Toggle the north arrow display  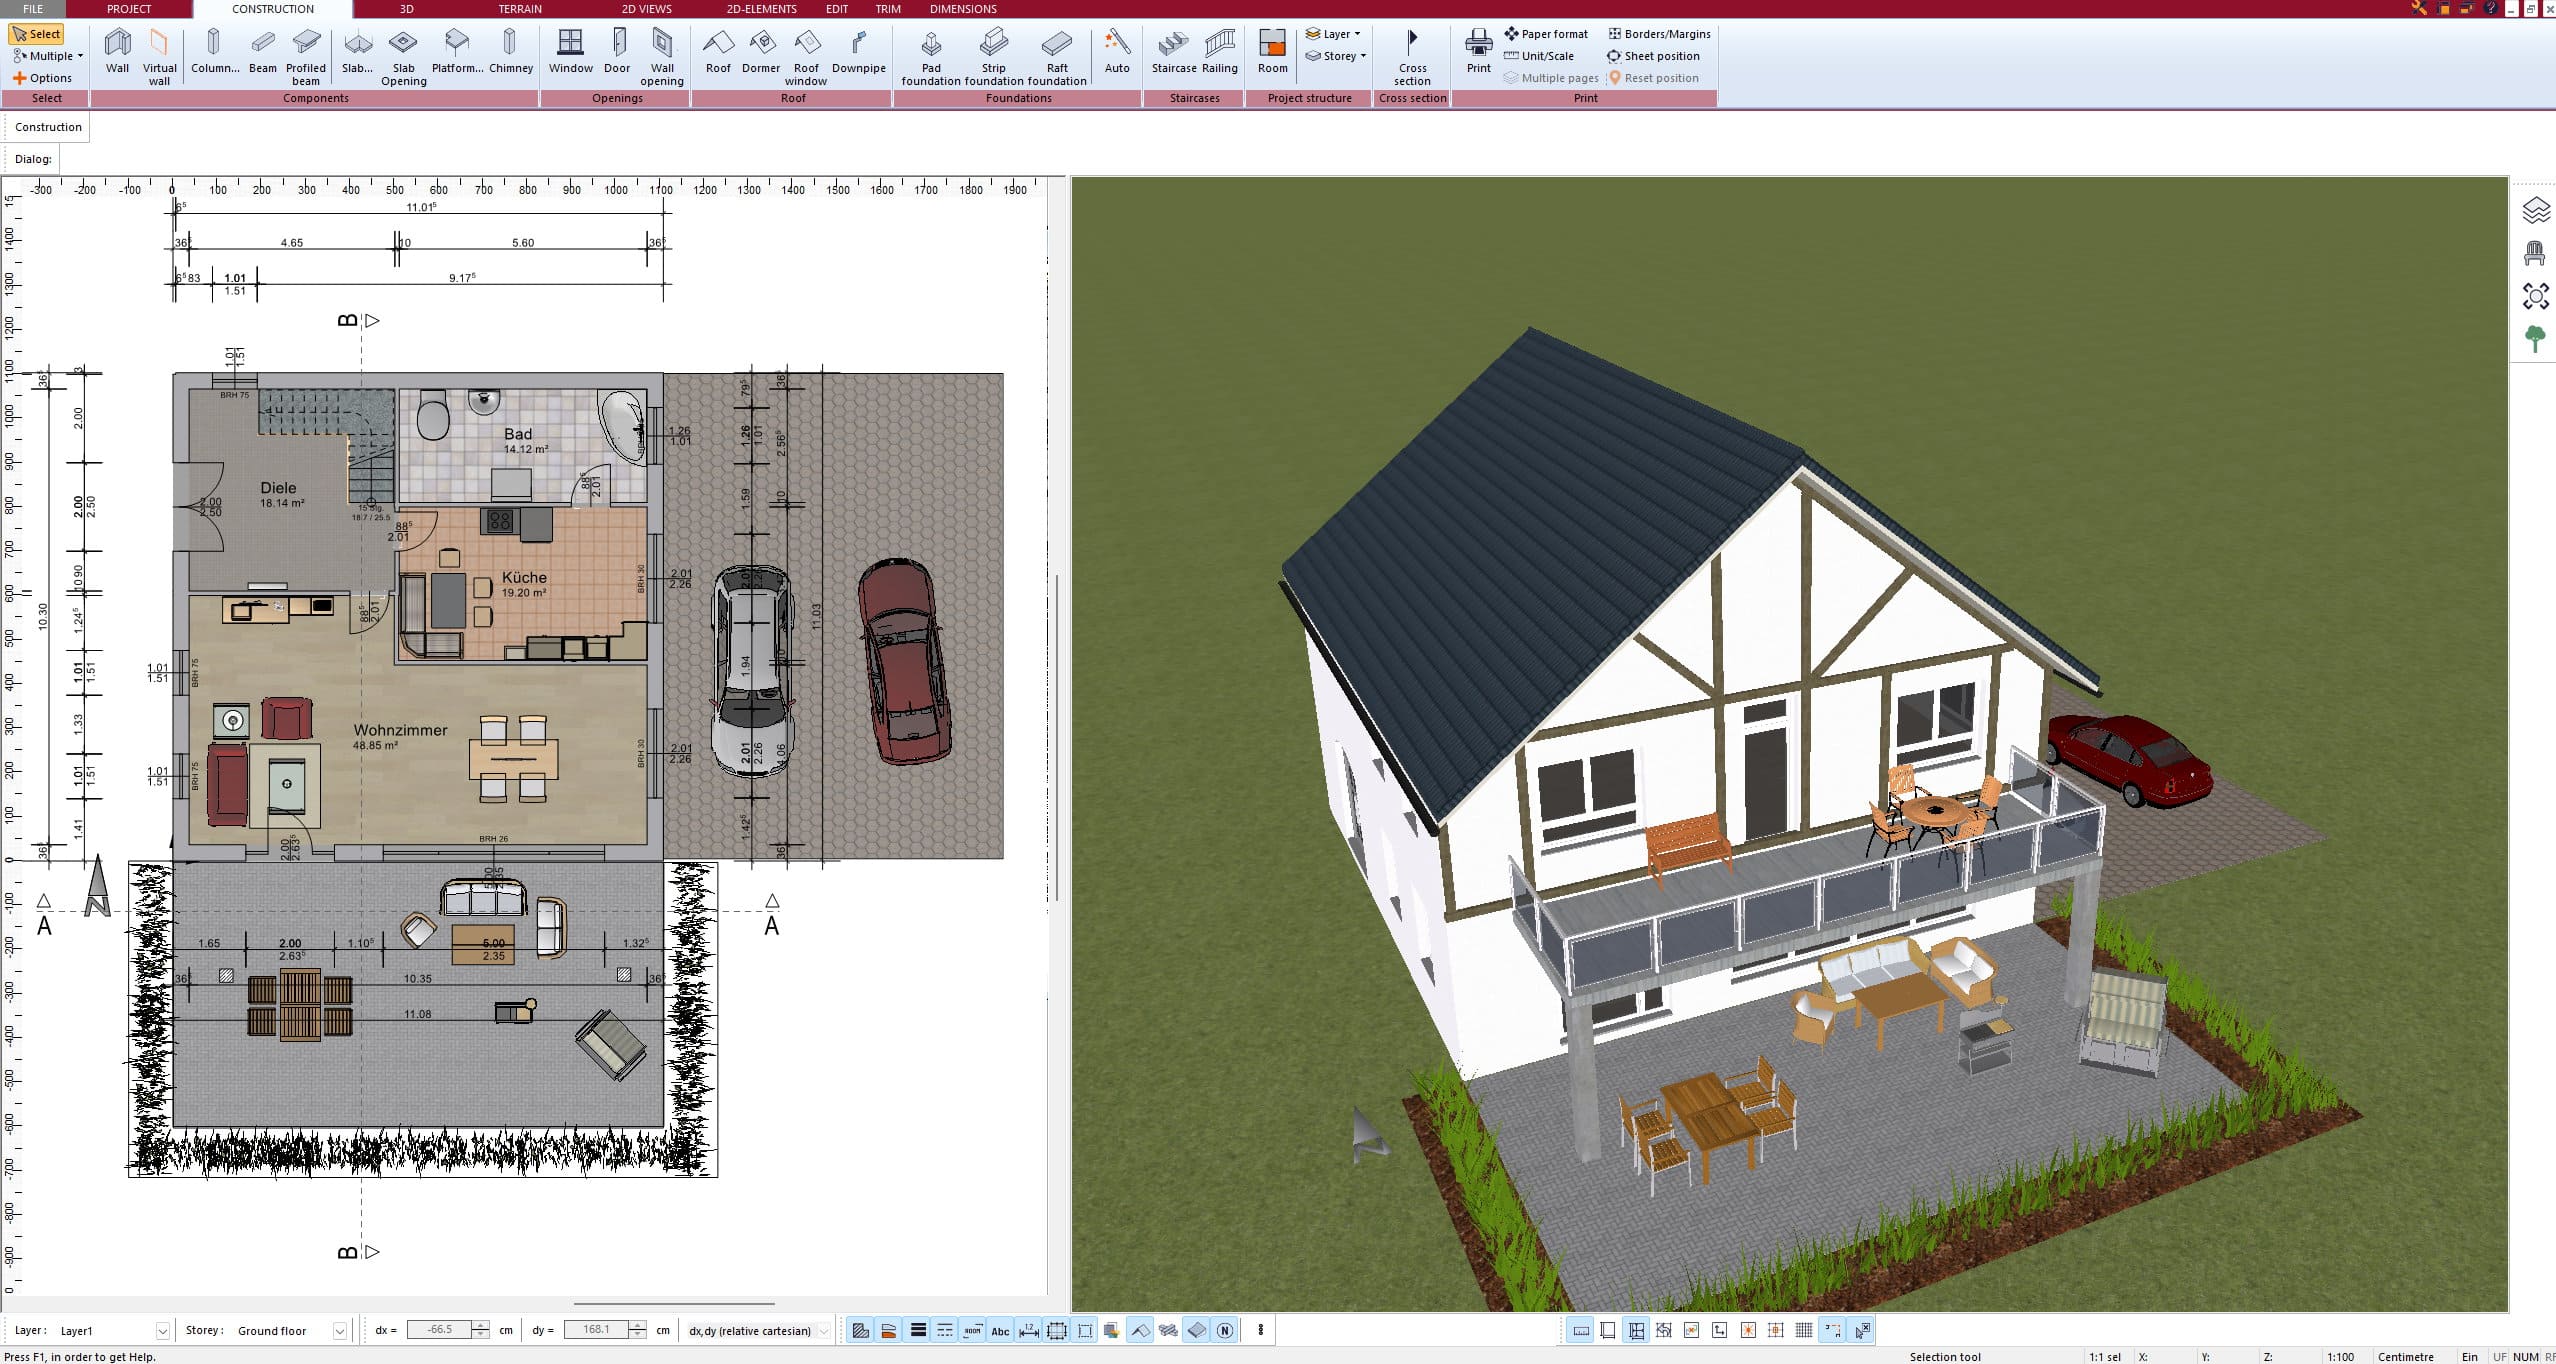click(x=1224, y=1330)
